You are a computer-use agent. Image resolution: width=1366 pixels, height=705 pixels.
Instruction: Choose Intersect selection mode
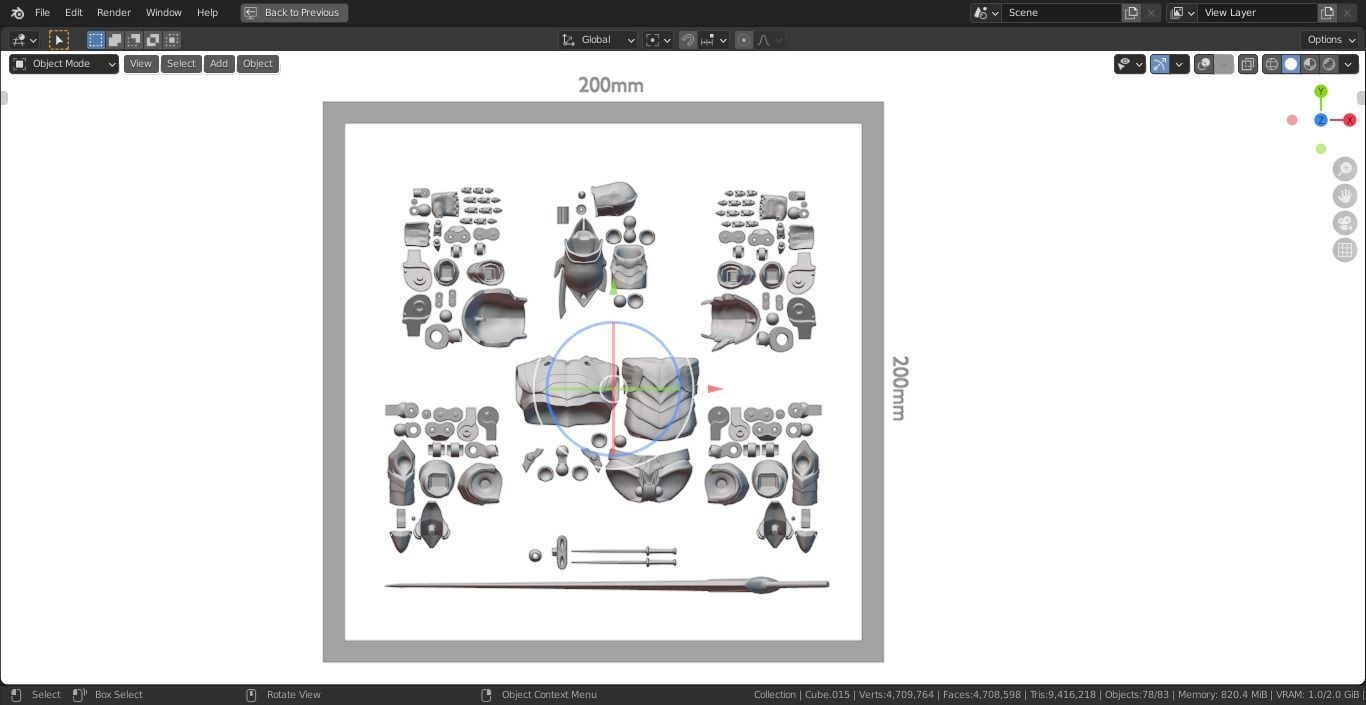click(x=172, y=40)
